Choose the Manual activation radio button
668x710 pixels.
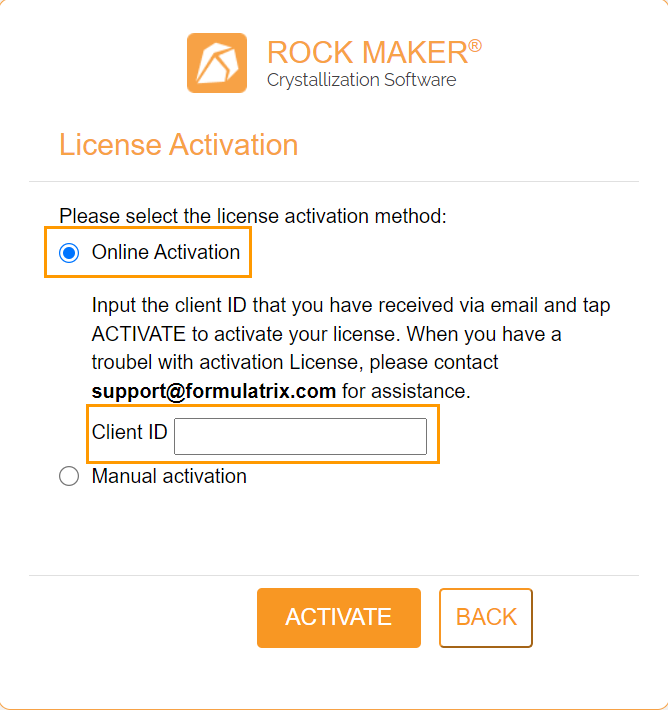pyautogui.click(x=69, y=476)
